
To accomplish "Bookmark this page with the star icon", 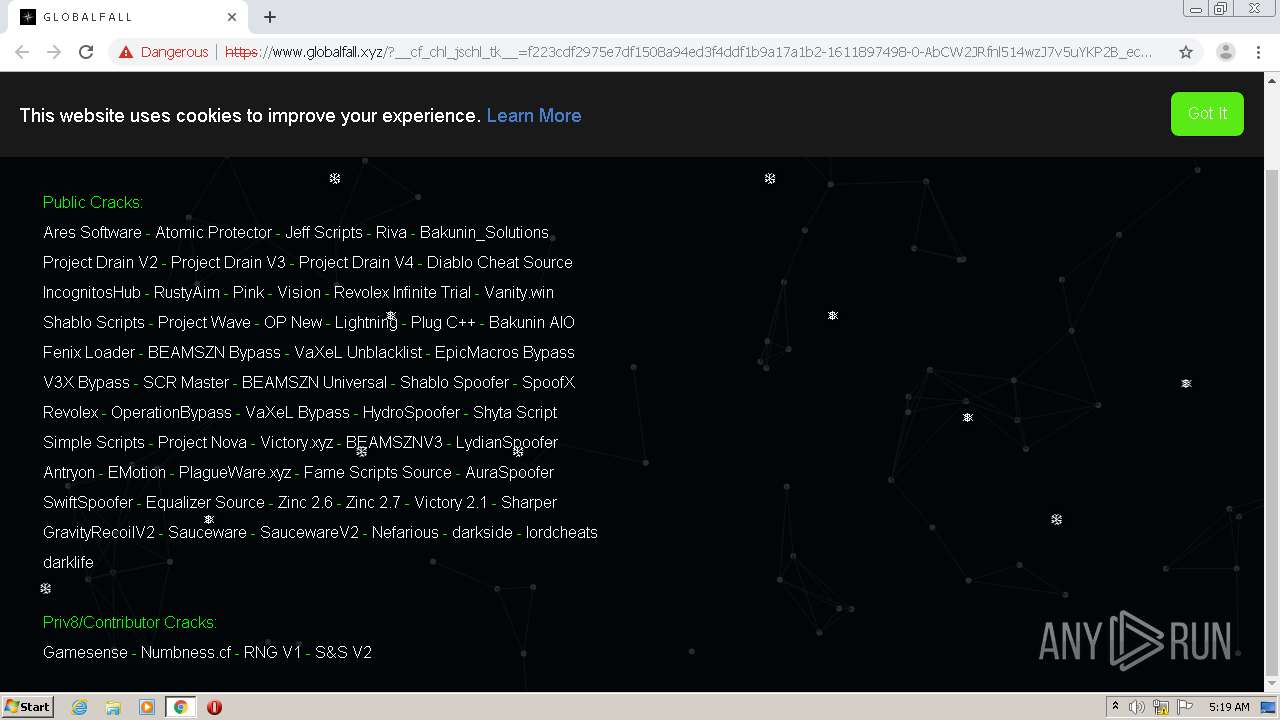I will pos(1186,52).
